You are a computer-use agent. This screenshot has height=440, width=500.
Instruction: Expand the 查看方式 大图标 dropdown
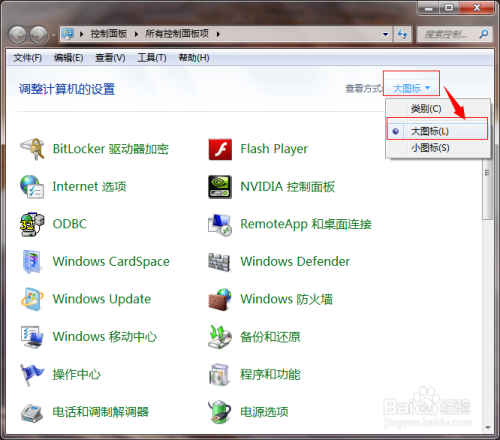[x=412, y=88]
